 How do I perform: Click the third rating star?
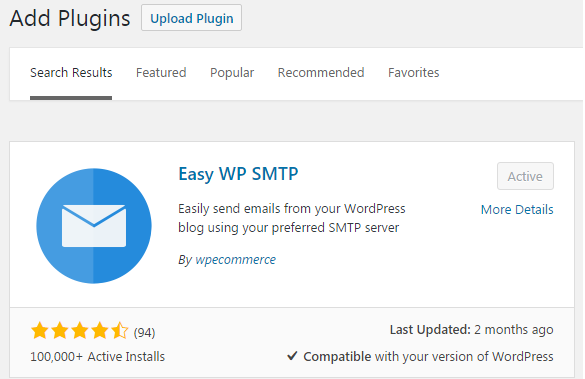[x=80, y=331]
